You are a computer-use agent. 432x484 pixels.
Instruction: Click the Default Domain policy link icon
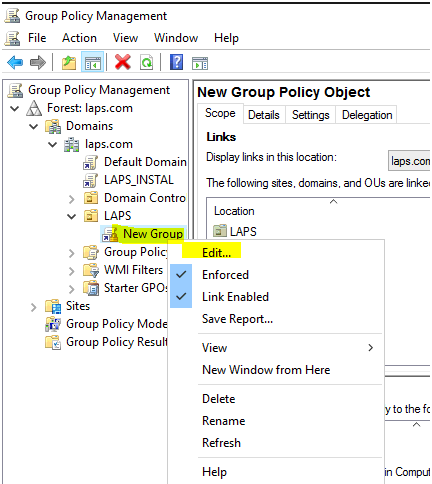tap(90, 162)
